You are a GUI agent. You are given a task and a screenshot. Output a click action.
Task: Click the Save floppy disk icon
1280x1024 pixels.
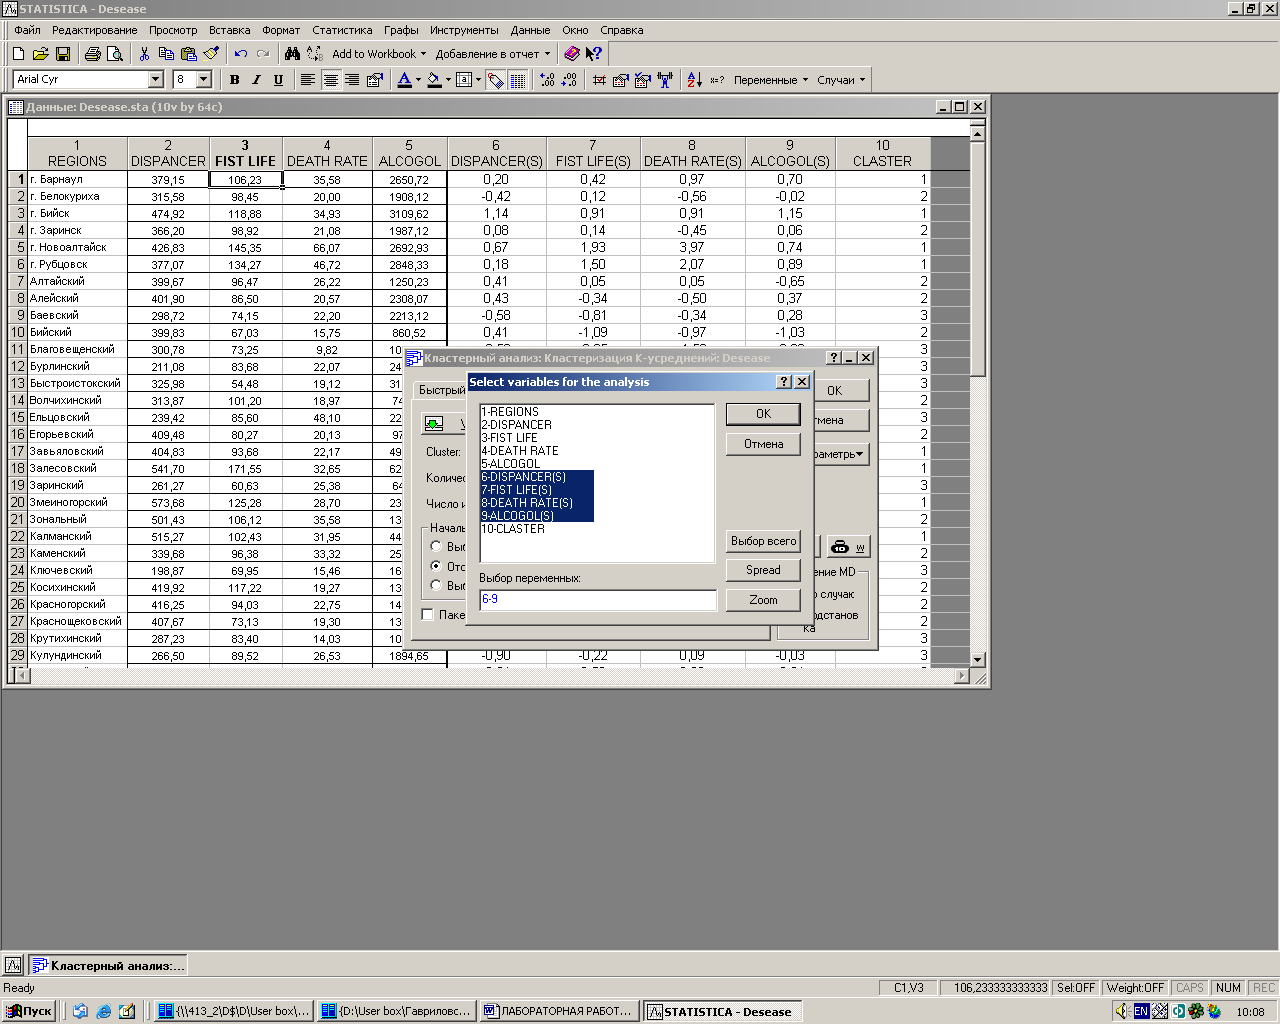click(62, 54)
